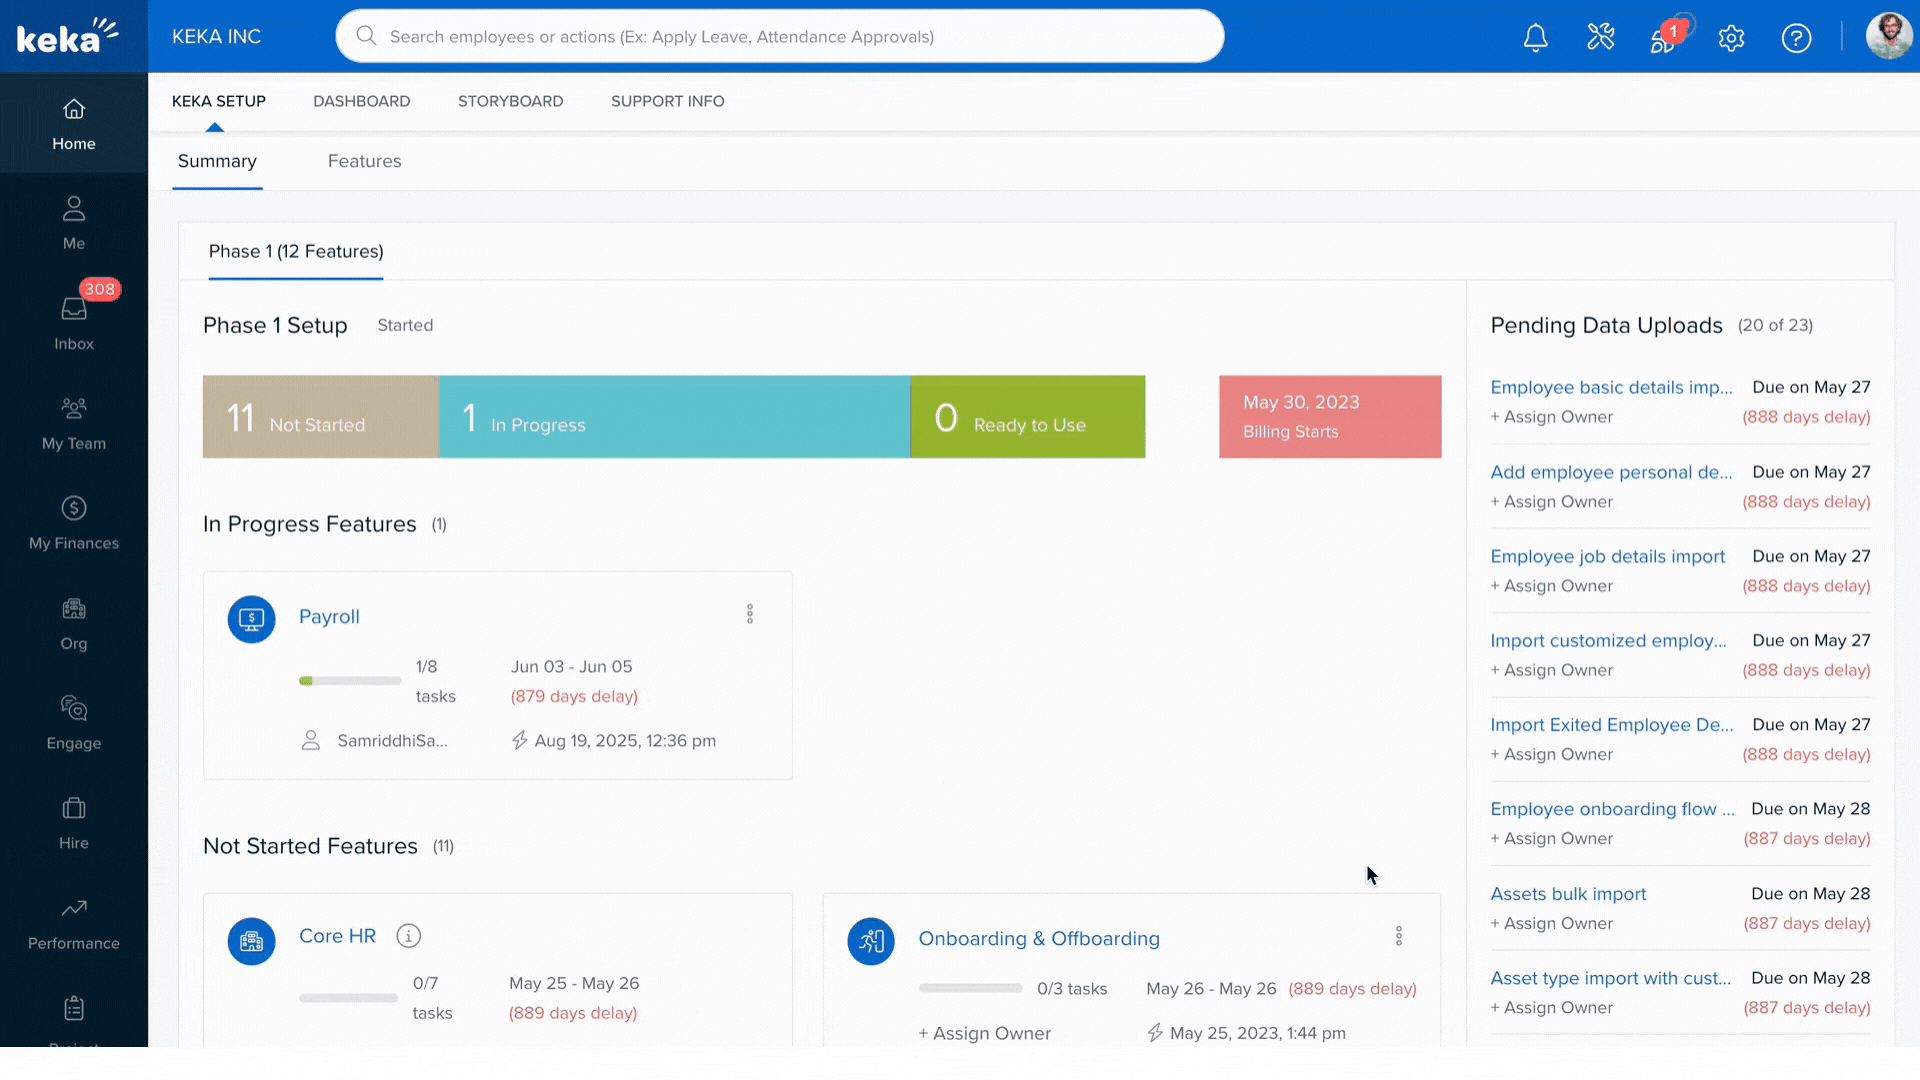
Task: Go to My Finances in sidebar
Action: coord(74,522)
